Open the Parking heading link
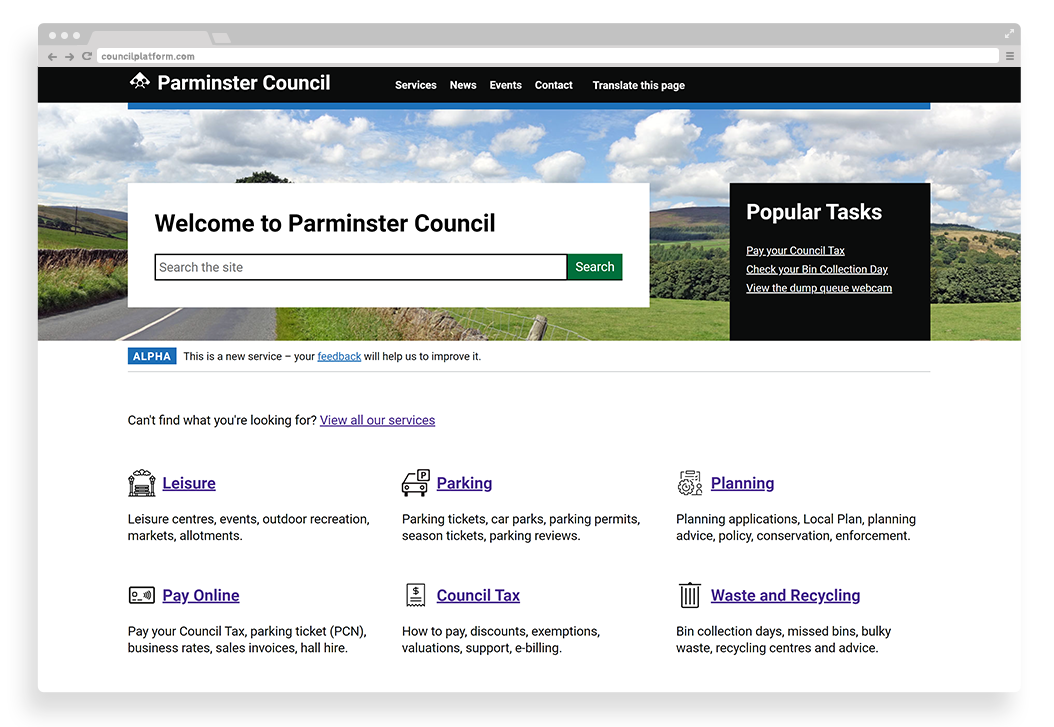The image size is (1054, 727). coord(464,483)
